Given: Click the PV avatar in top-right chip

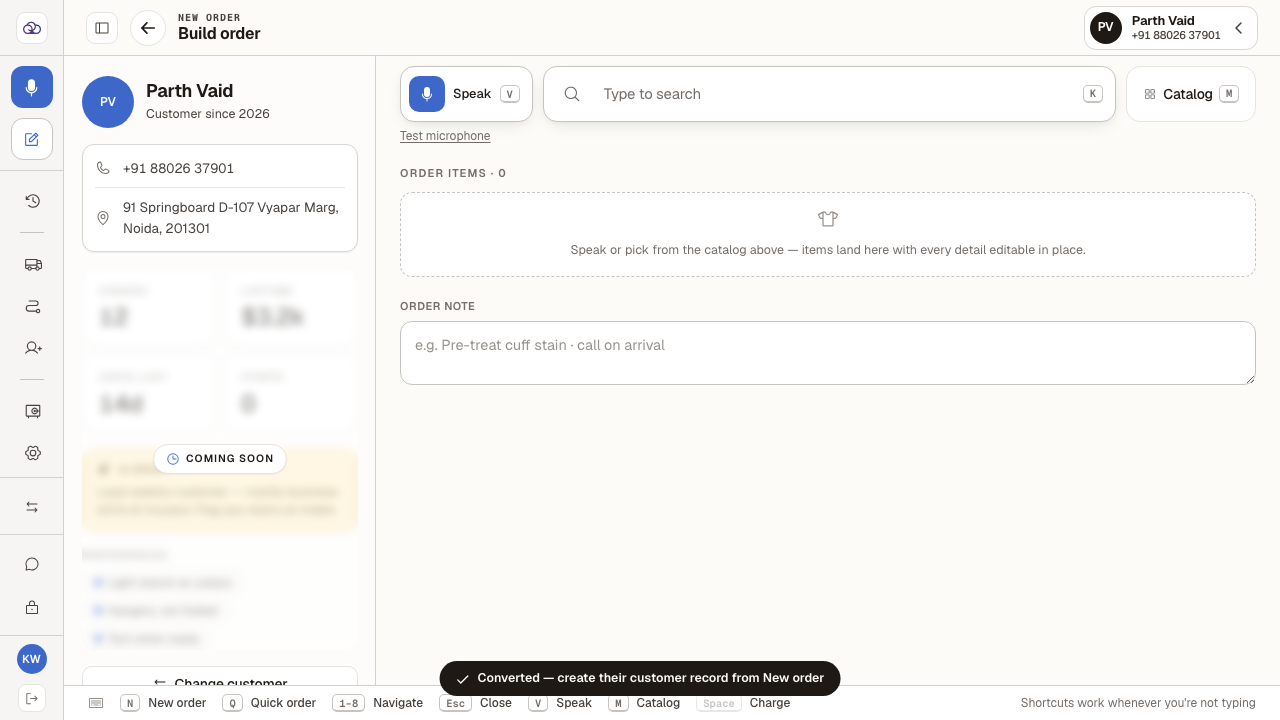Looking at the screenshot, I should pyautogui.click(x=1105, y=27).
